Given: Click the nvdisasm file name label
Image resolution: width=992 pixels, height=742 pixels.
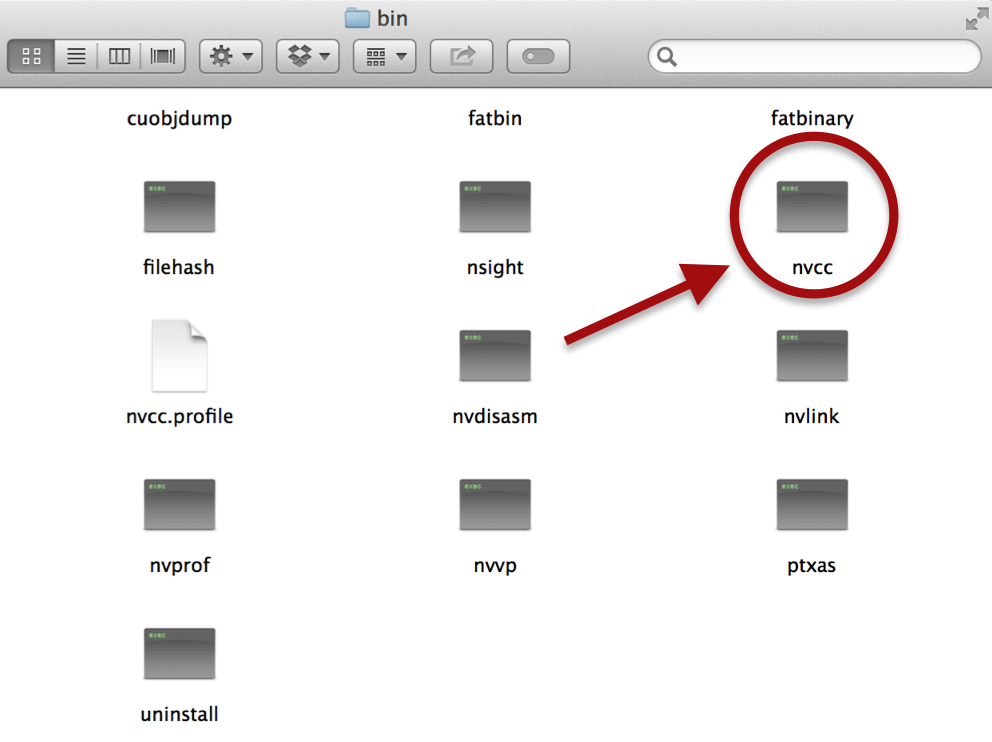Looking at the screenshot, I should click(495, 416).
